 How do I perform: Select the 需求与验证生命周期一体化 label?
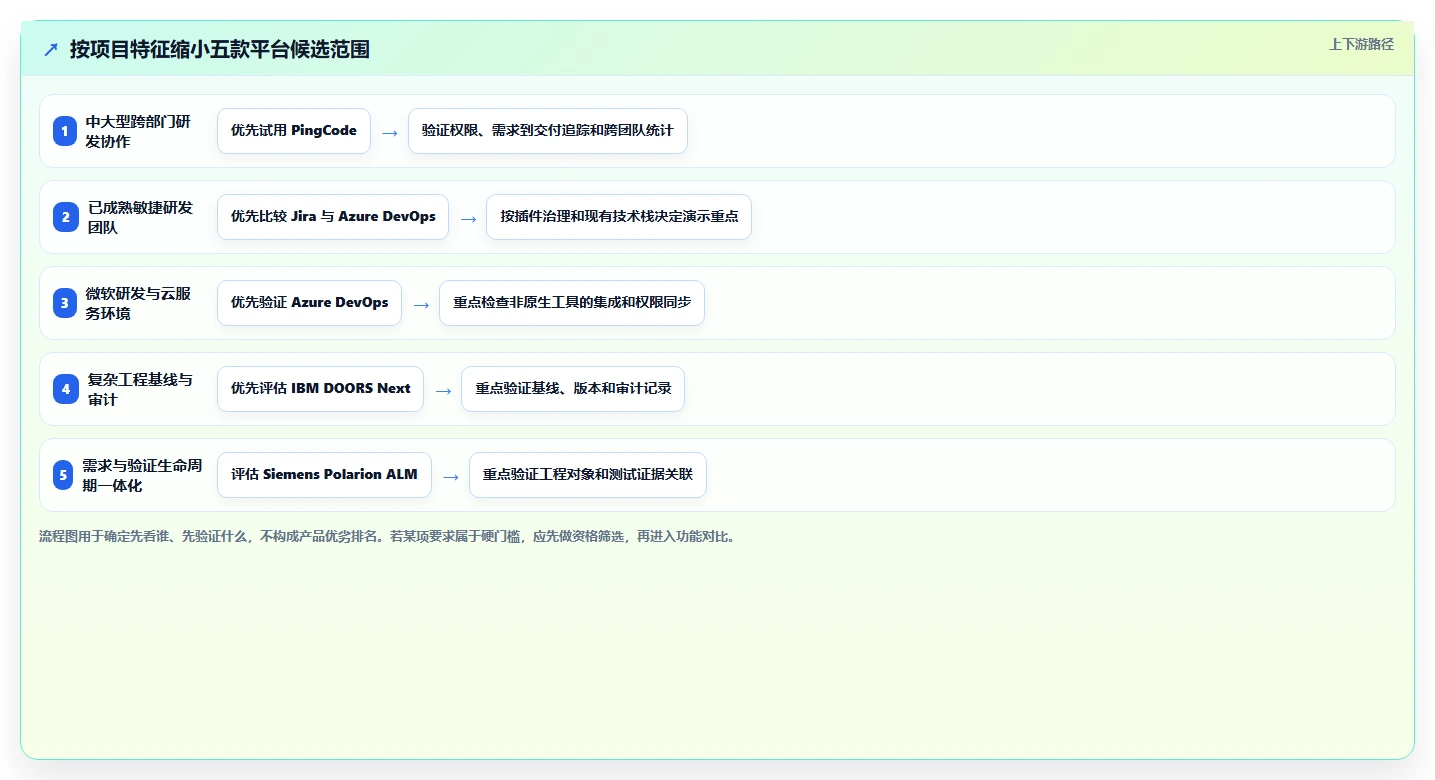click(x=141, y=475)
